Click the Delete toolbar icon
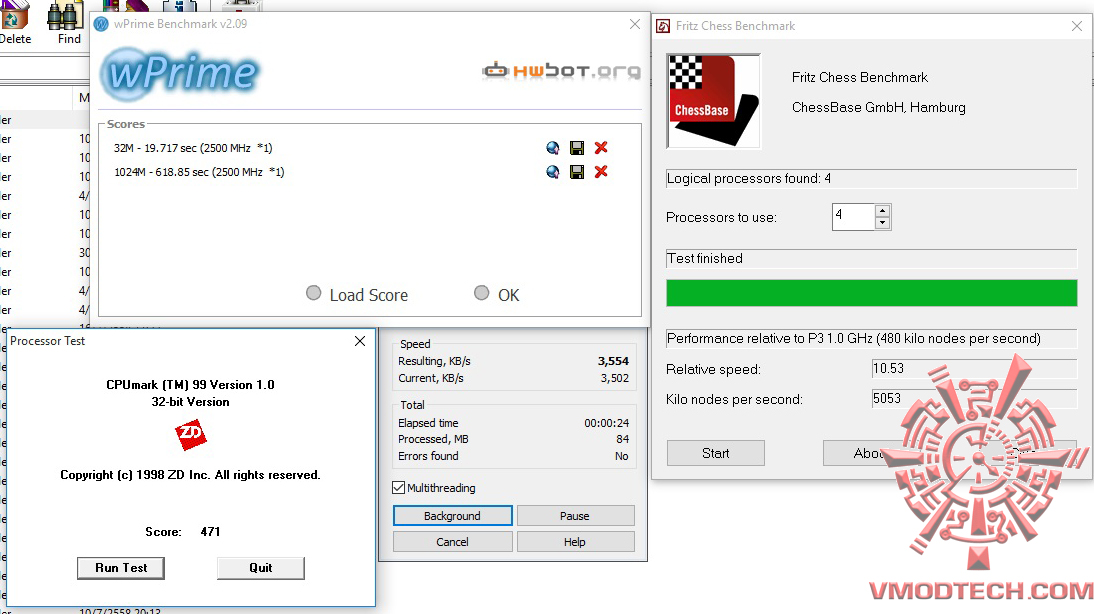This screenshot has width=1094, height=614. click(x=14, y=15)
